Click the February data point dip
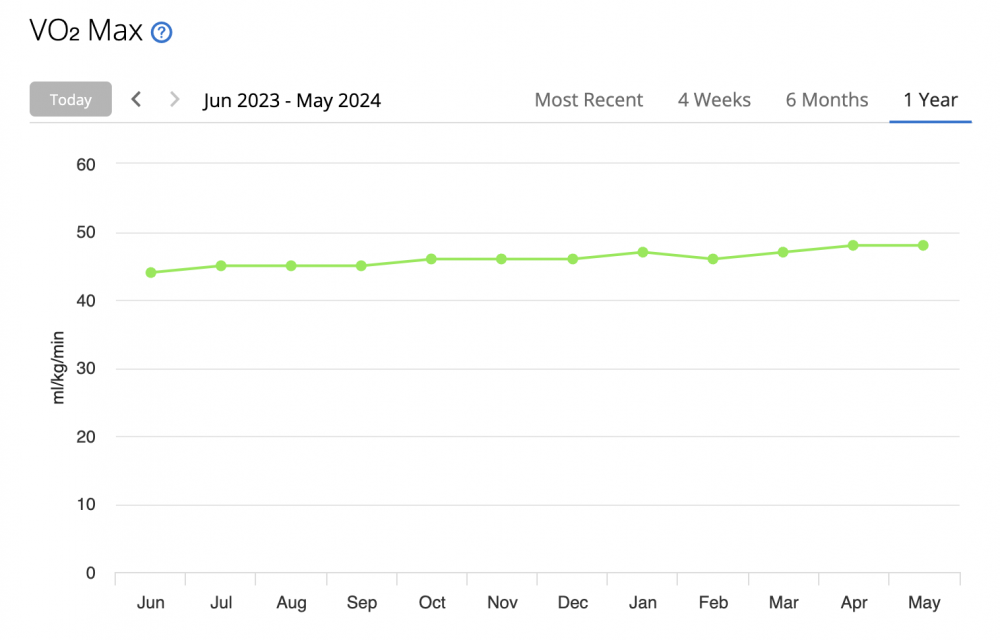Viewport: 1000px width, 640px height. click(x=713, y=259)
